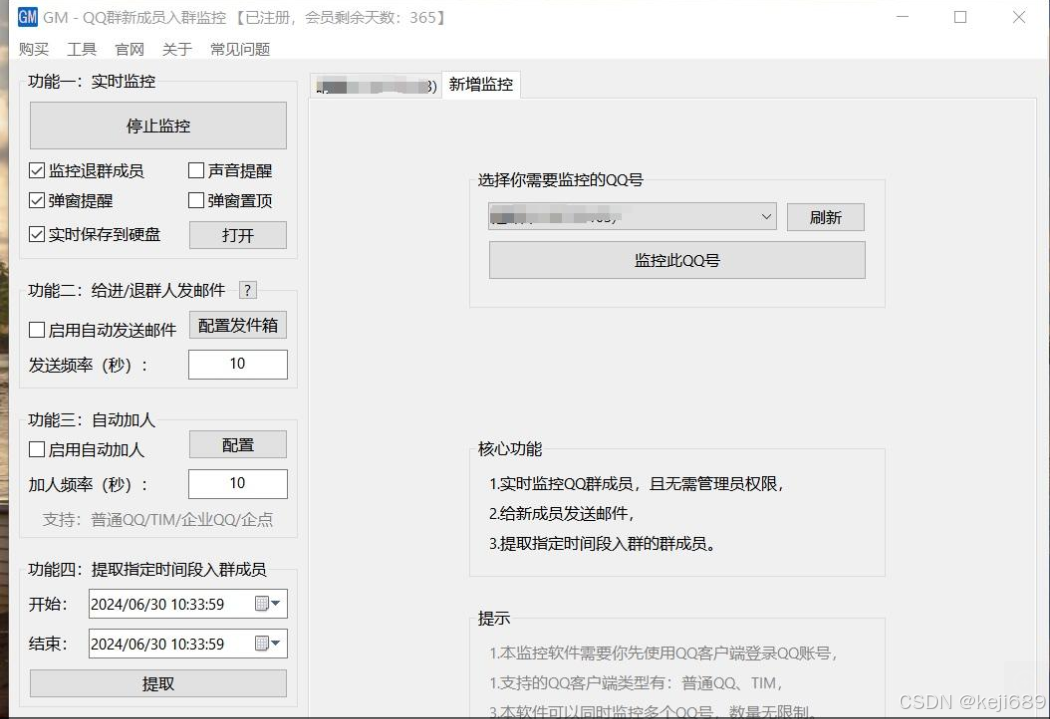Viewport: 1050px width, 719px height.
Task: Switch to the 新增监控 tab
Action: tap(481, 84)
